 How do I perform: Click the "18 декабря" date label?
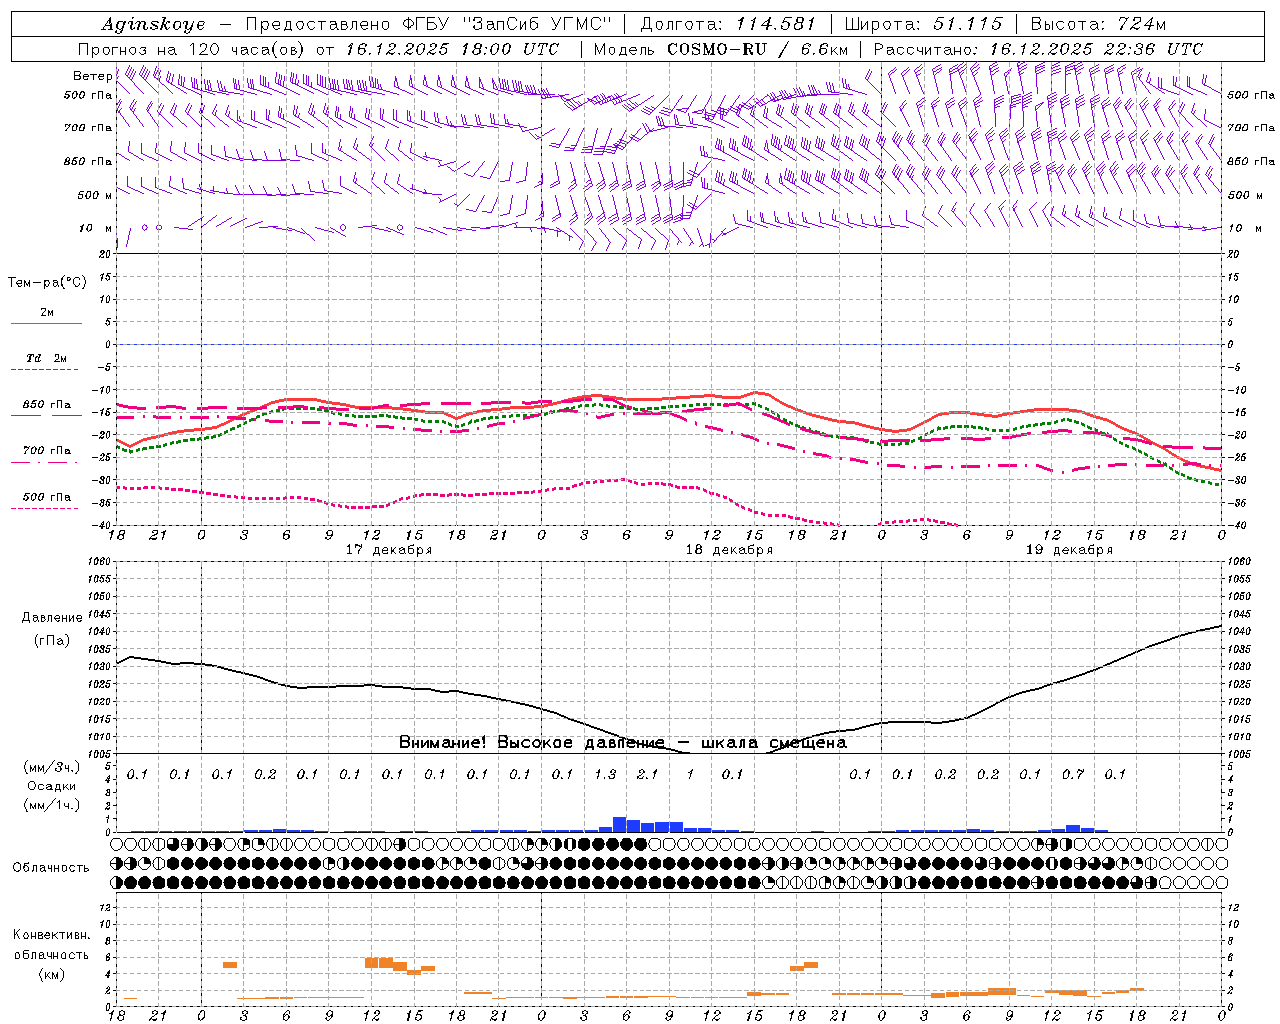coord(729,550)
